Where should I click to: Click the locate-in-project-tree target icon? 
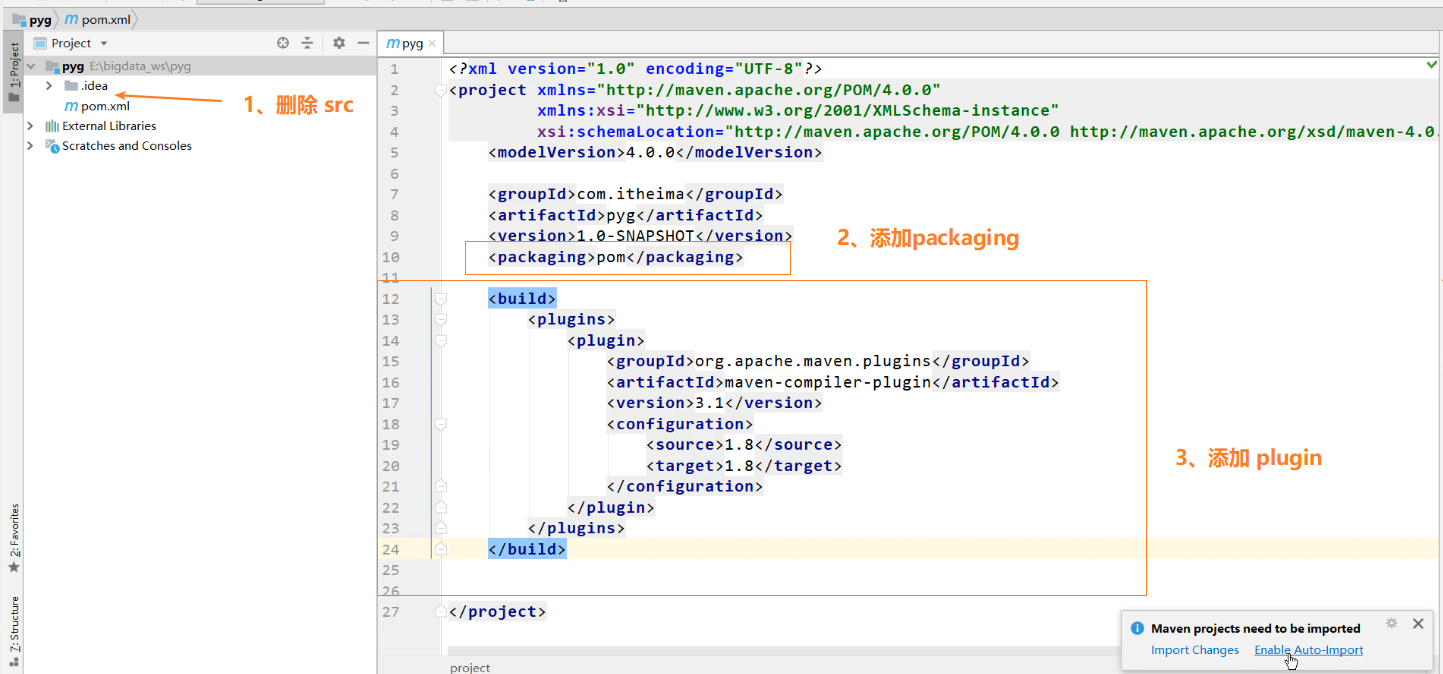click(x=283, y=43)
